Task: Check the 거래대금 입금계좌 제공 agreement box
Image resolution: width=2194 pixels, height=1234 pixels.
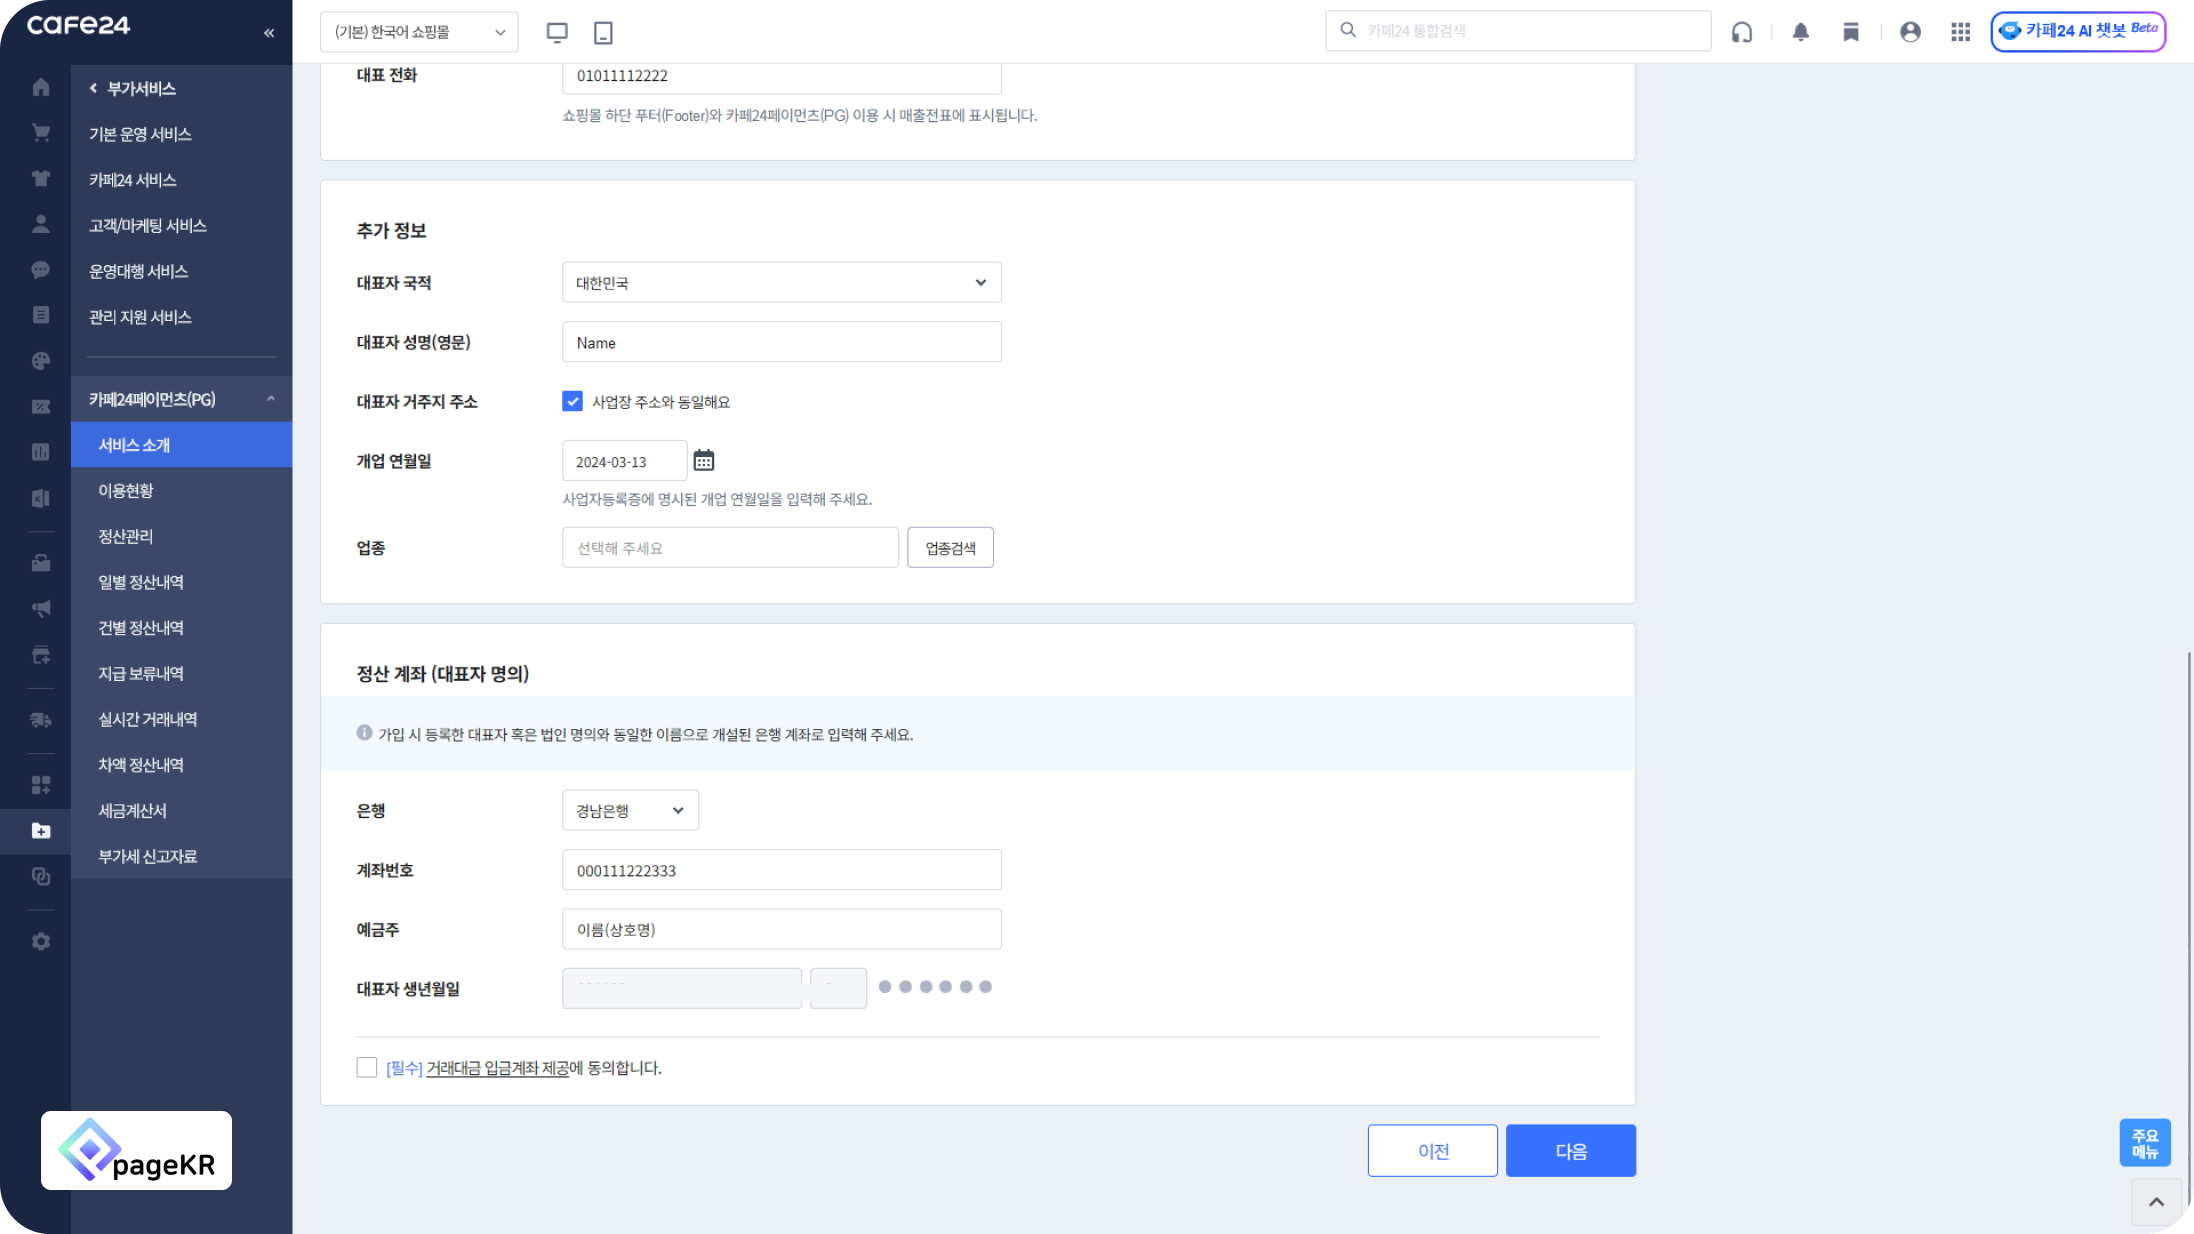Action: (x=367, y=1067)
